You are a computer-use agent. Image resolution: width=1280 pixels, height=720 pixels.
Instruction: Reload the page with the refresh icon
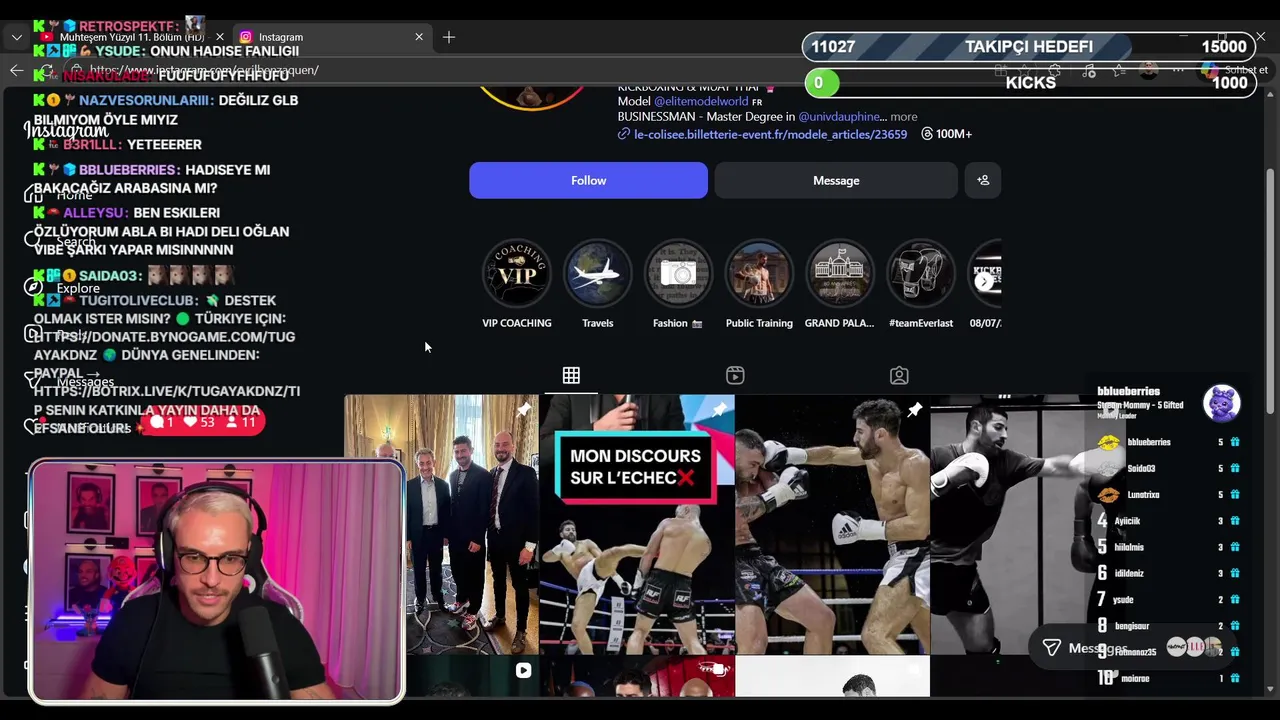pyautogui.click(x=46, y=71)
